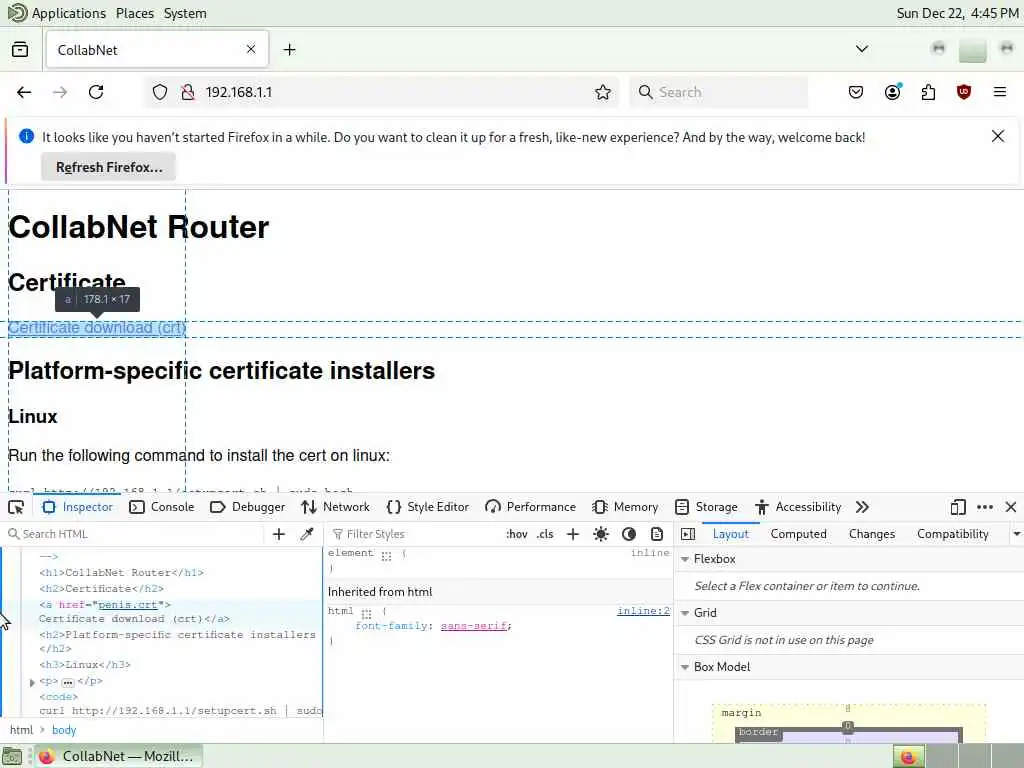1024x768 pixels.
Task: Click the forward navigation arrow
Action: pyautogui.click(x=60, y=92)
